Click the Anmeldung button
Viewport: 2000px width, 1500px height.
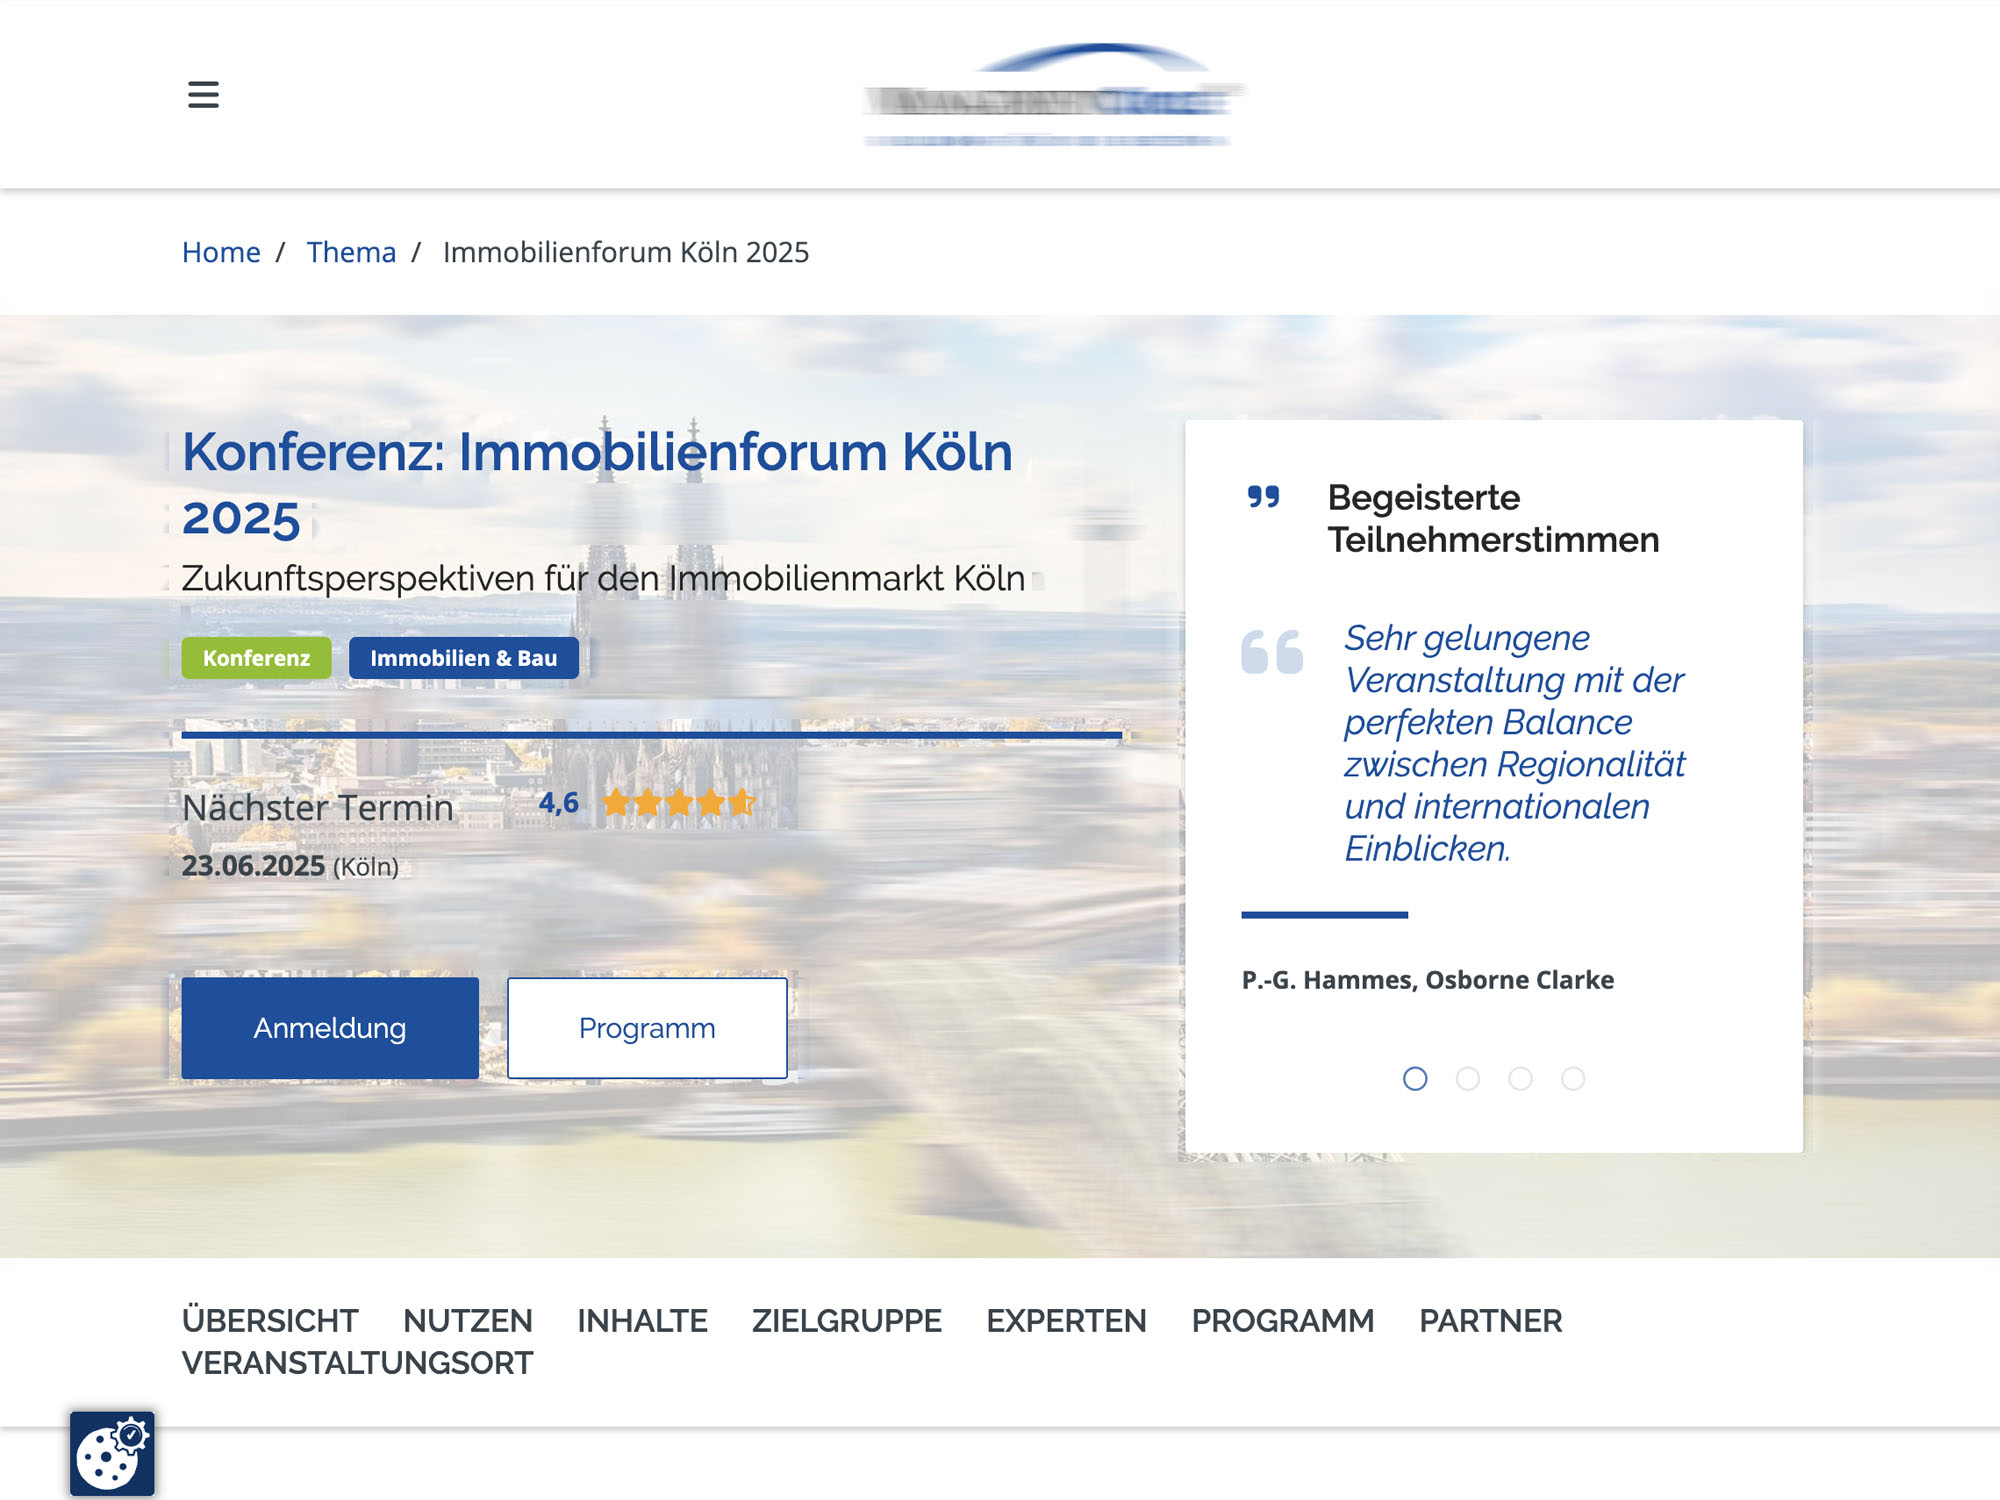click(330, 1028)
